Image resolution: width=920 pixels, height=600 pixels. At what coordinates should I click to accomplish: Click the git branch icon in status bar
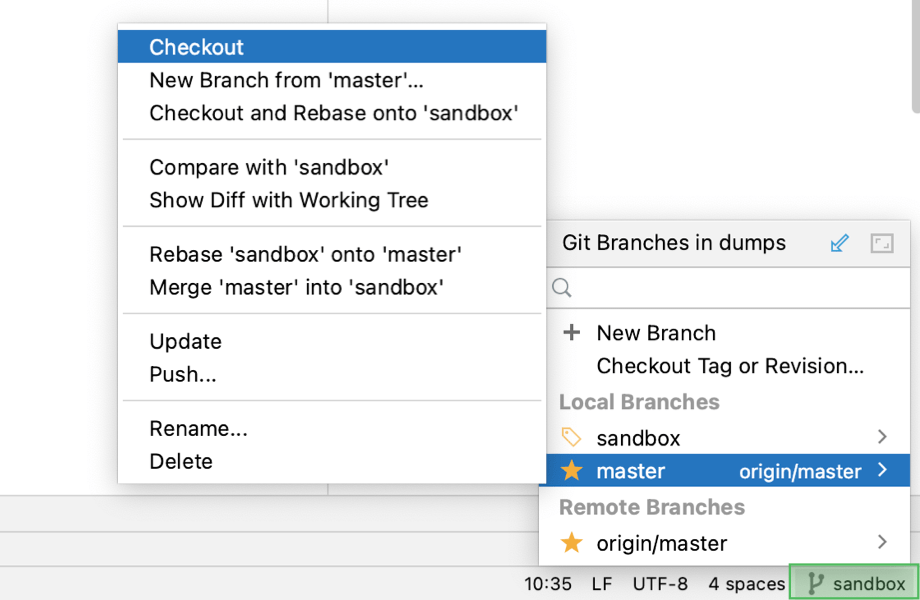coord(815,584)
